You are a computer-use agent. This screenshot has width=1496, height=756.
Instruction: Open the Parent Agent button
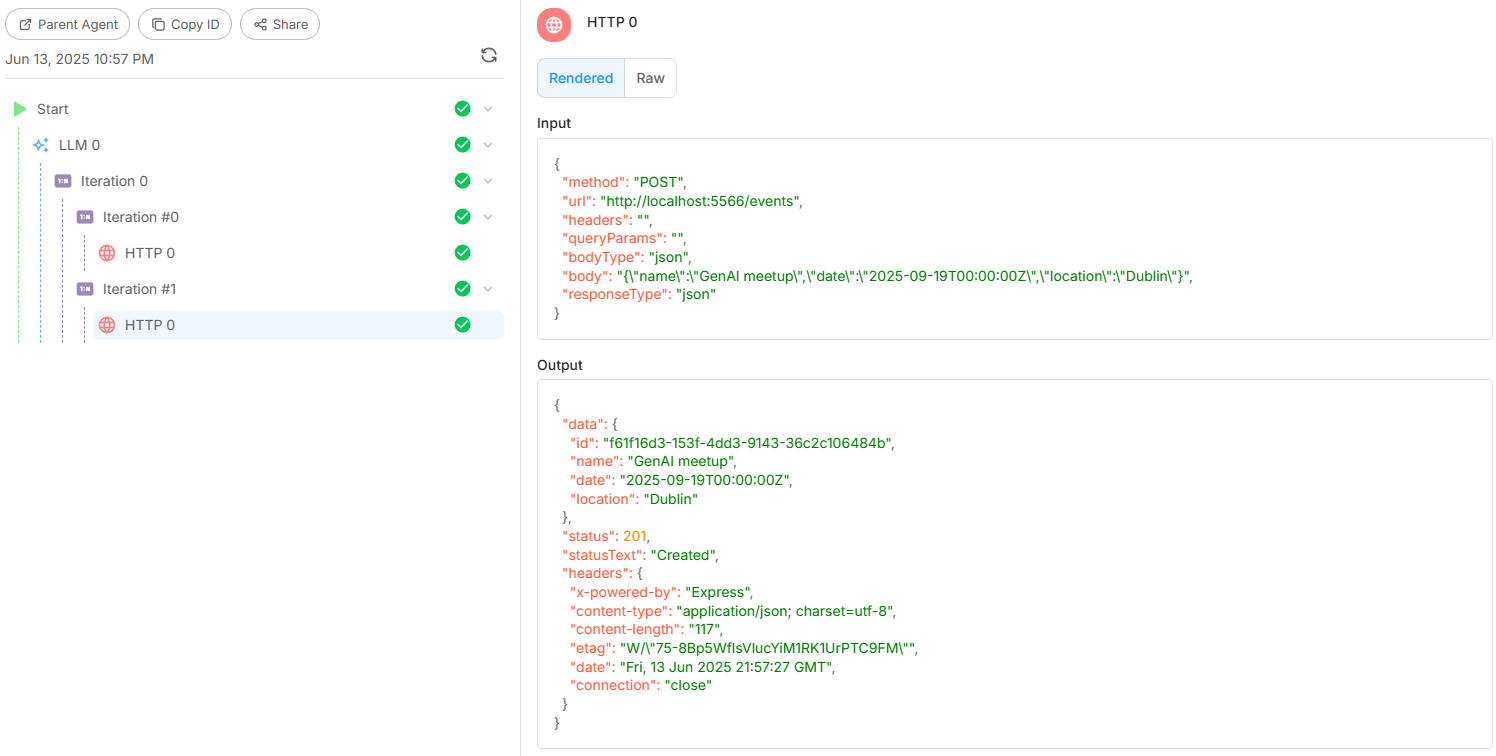pos(68,24)
